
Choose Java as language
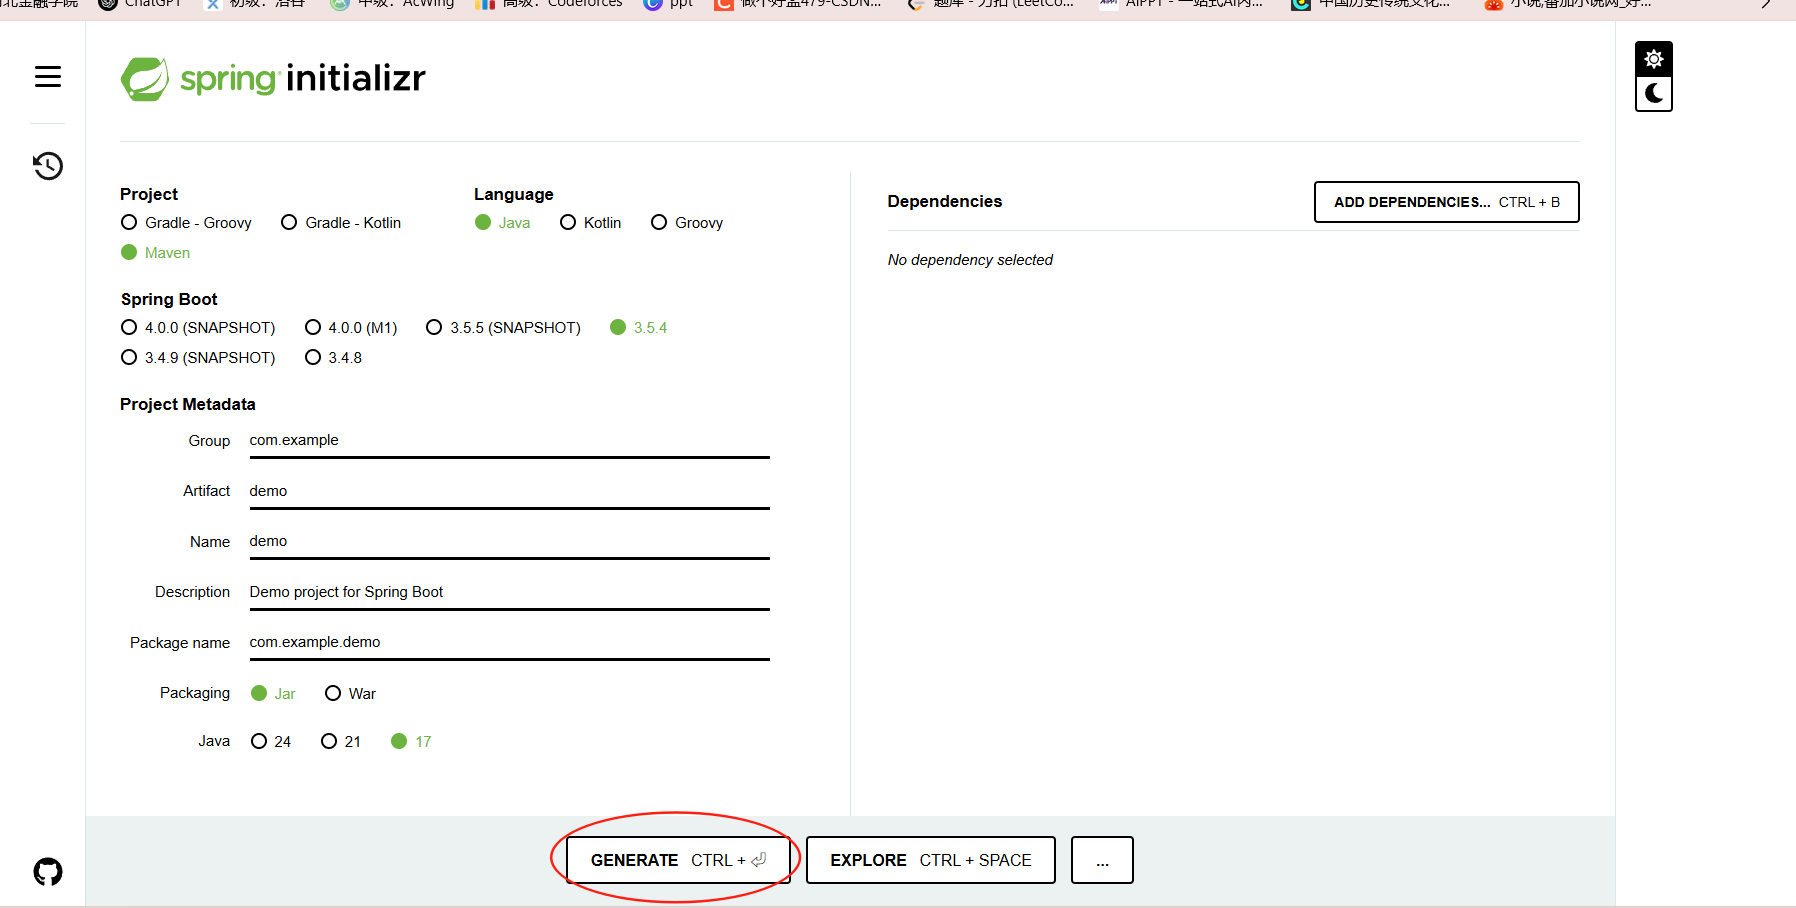coord(502,223)
